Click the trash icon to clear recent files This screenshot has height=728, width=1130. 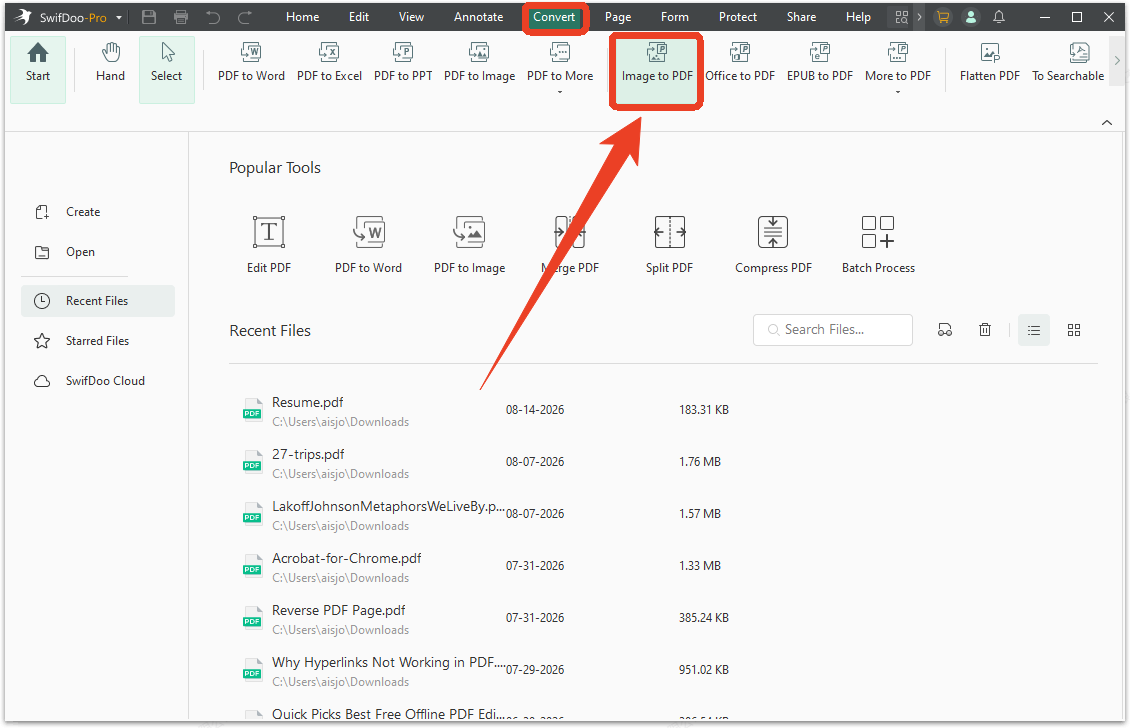pos(984,330)
